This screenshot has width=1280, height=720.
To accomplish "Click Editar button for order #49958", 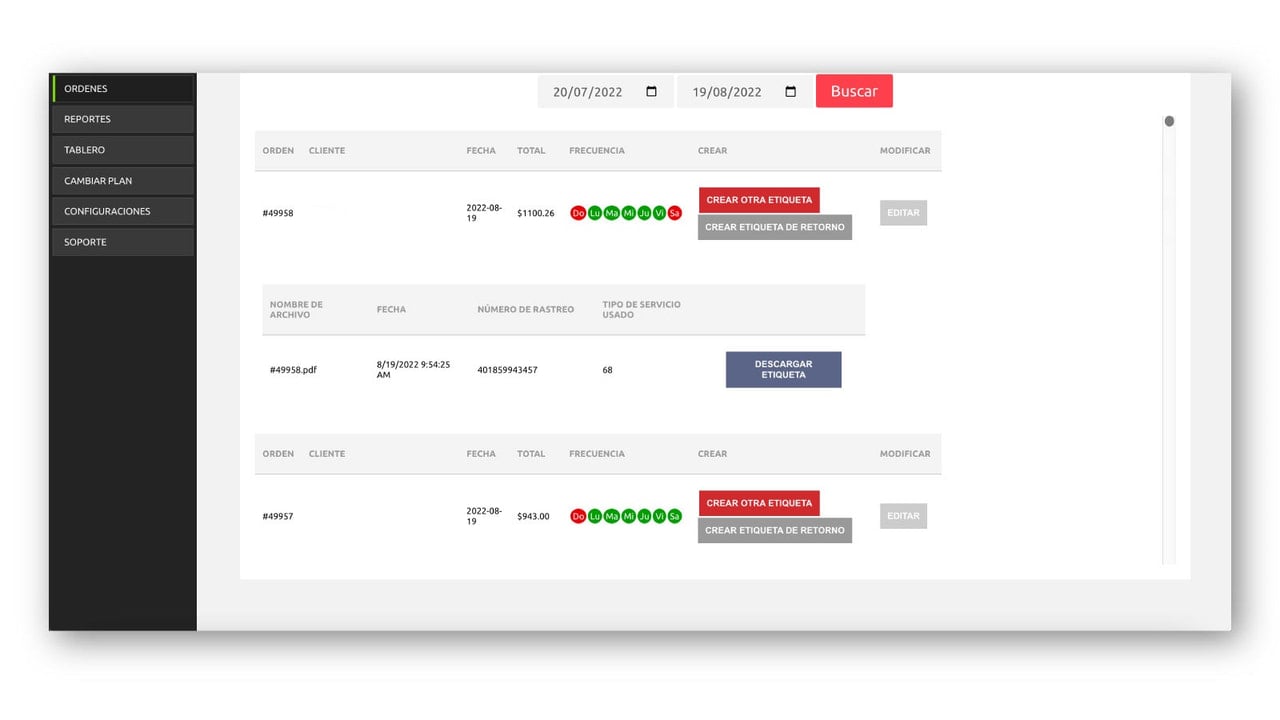I will tap(903, 213).
